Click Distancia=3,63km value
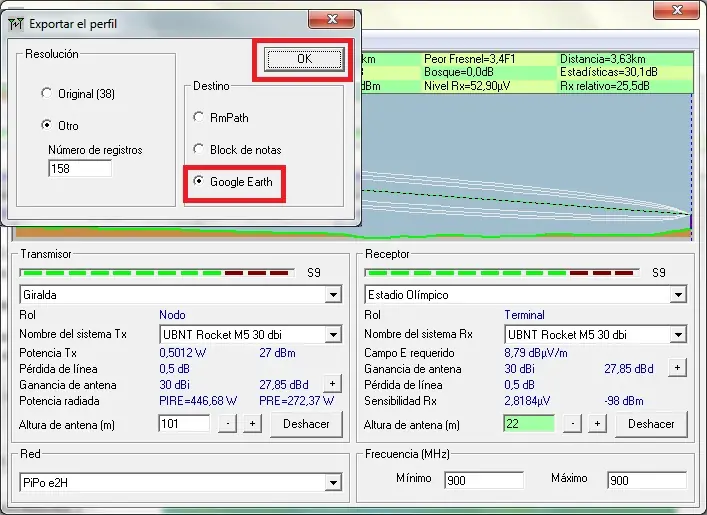This screenshot has width=707, height=515. coord(602,59)
